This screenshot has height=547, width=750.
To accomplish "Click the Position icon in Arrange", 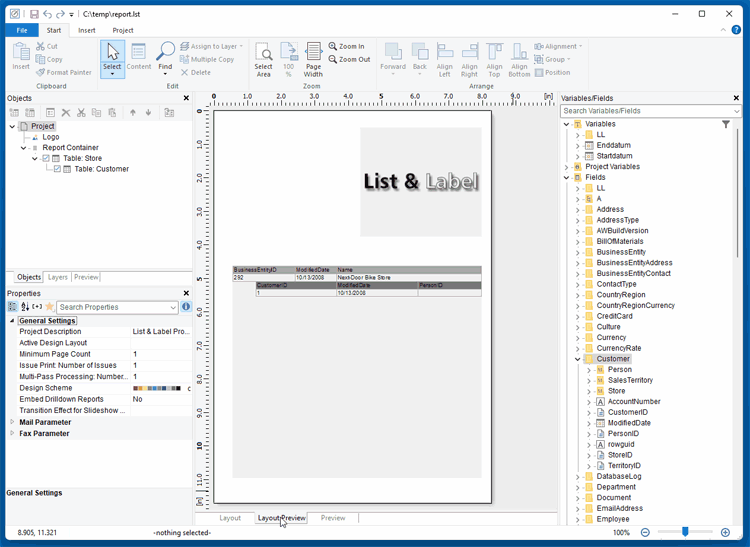I will coord(540,72).
